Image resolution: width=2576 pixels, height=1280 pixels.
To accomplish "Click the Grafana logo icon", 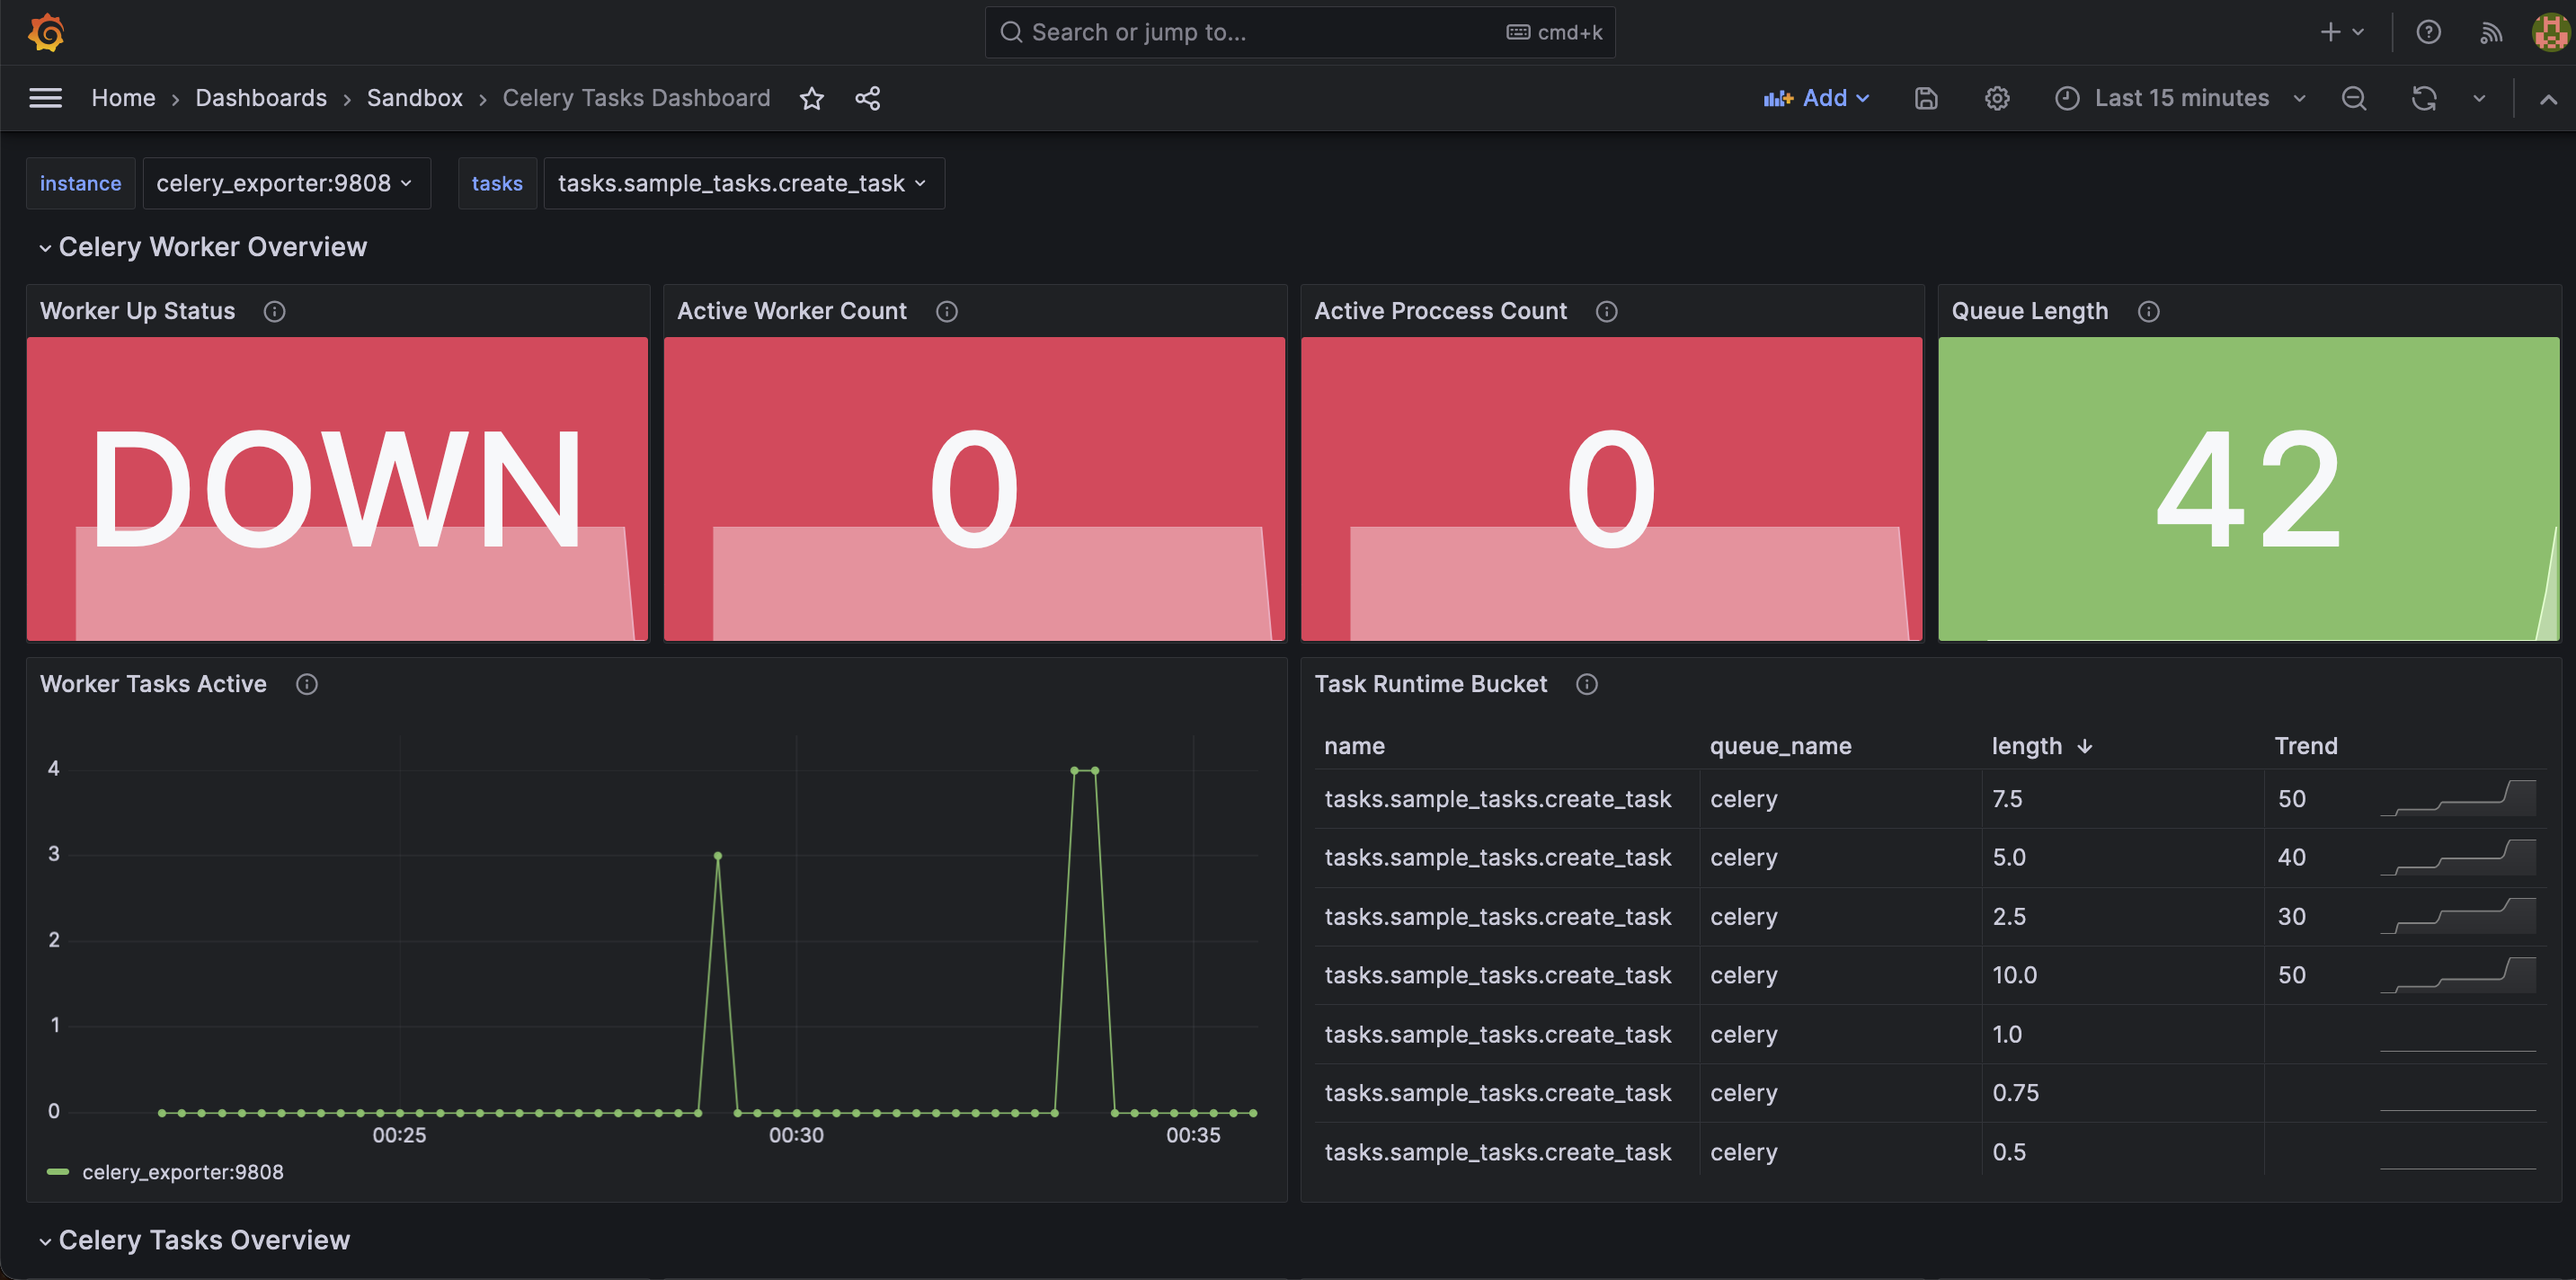I will [46, 32].
